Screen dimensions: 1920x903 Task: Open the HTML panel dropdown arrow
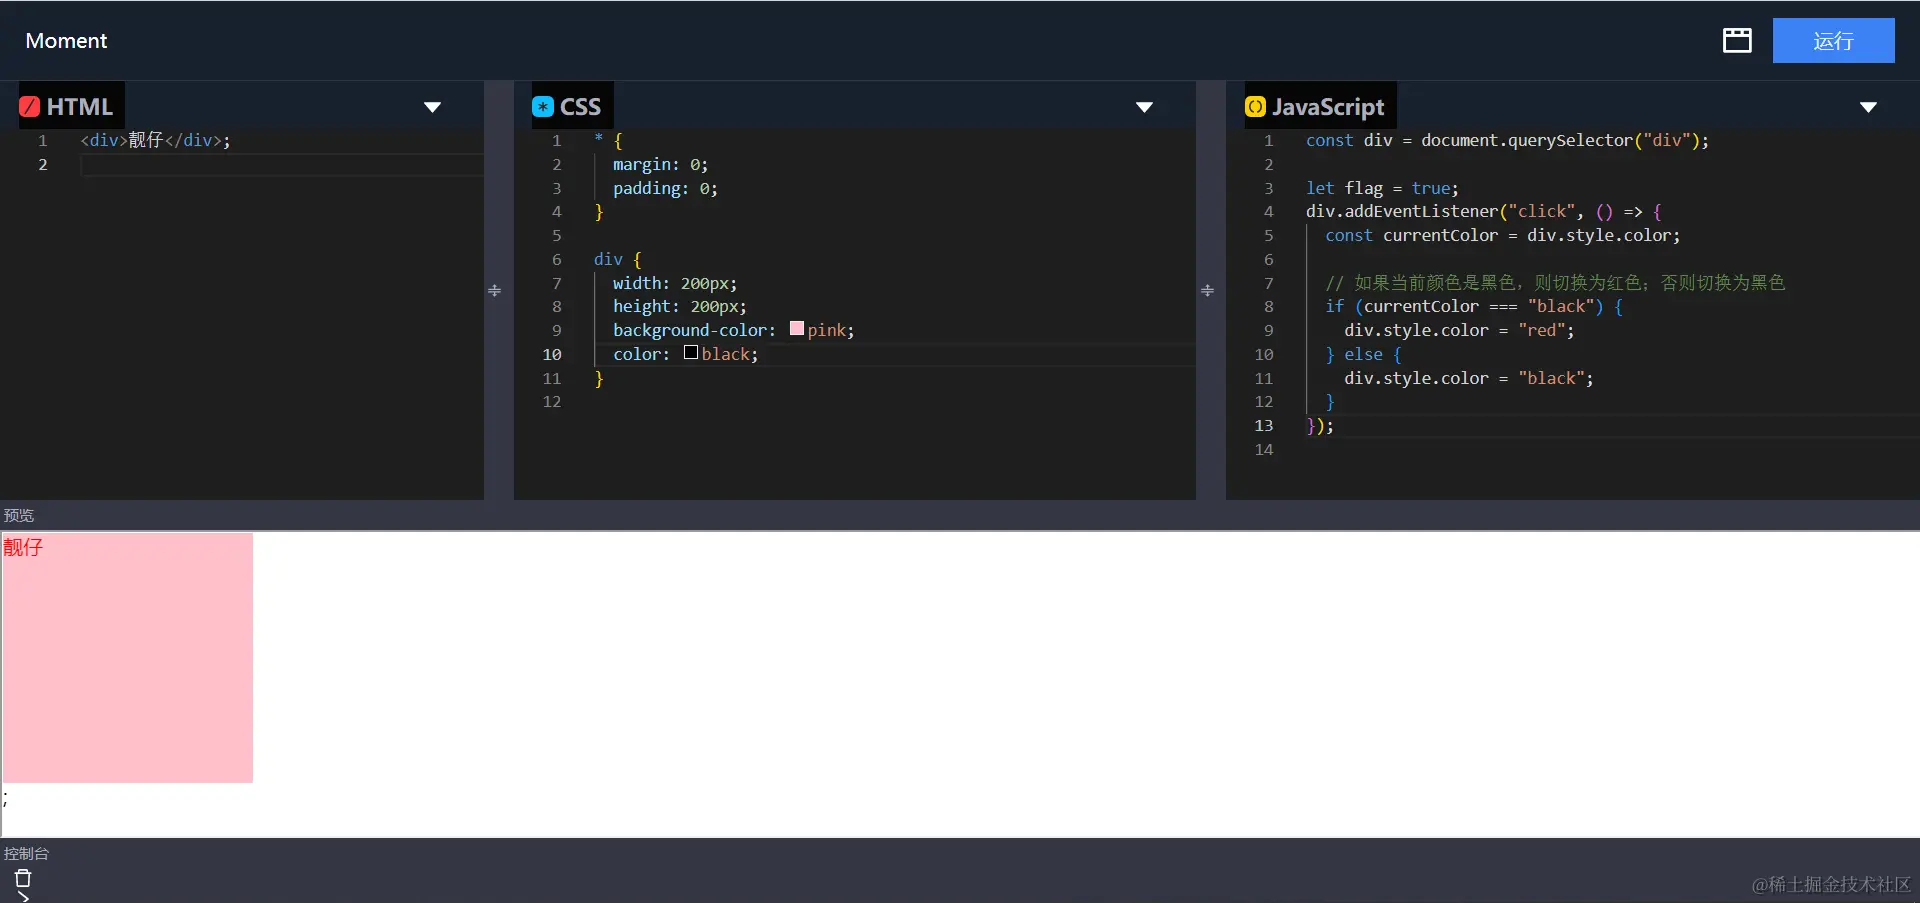point(432,107)
